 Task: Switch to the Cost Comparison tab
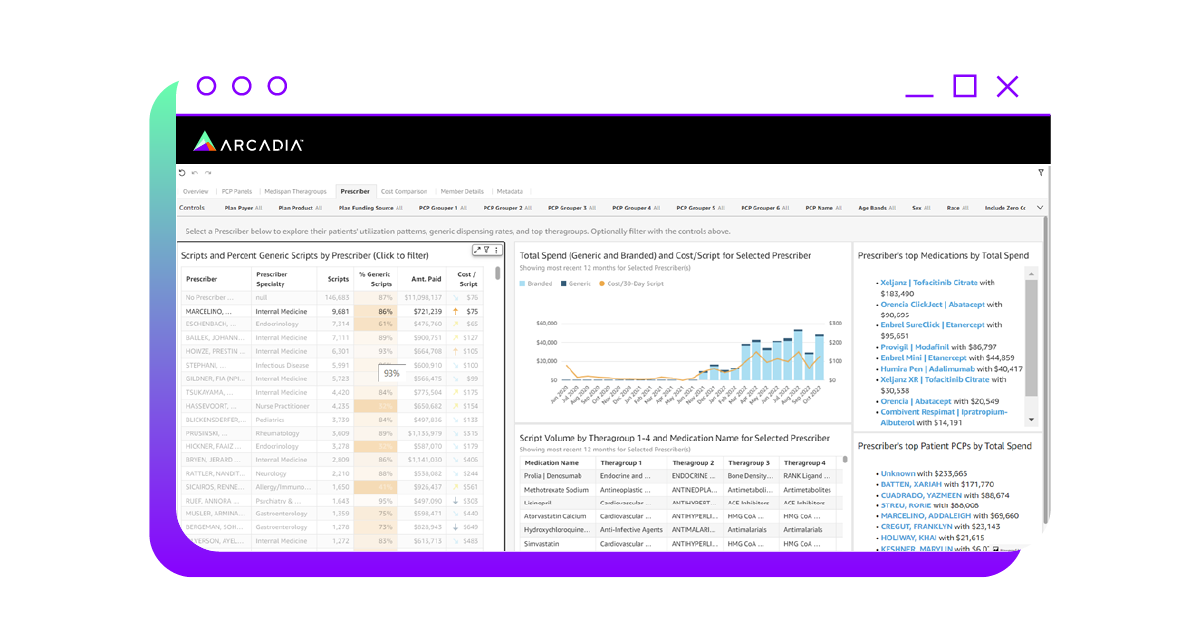(x=404, y=191)
